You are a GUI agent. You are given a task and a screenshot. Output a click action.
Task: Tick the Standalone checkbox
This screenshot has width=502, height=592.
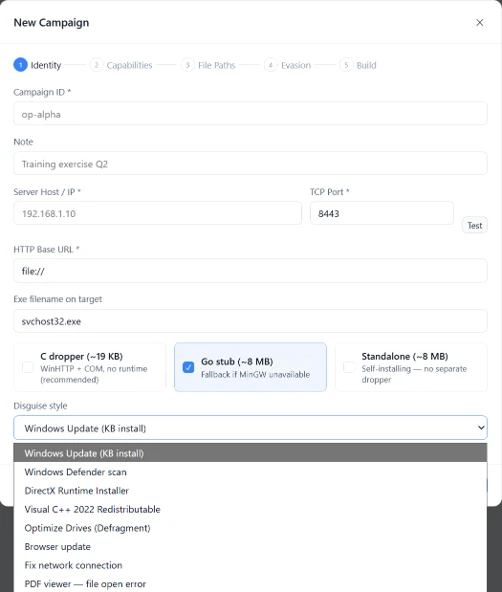tap(349, 367)
